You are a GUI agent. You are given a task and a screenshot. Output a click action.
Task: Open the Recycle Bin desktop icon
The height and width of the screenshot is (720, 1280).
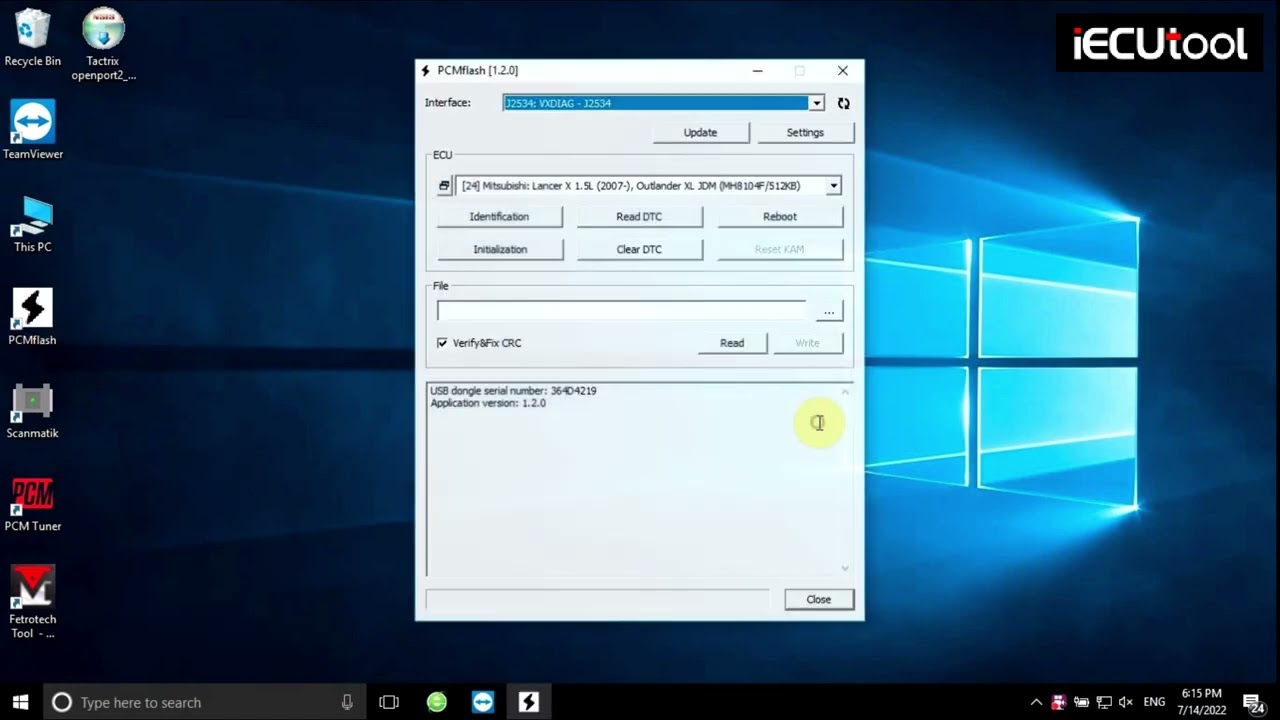[x=32, y=40]
